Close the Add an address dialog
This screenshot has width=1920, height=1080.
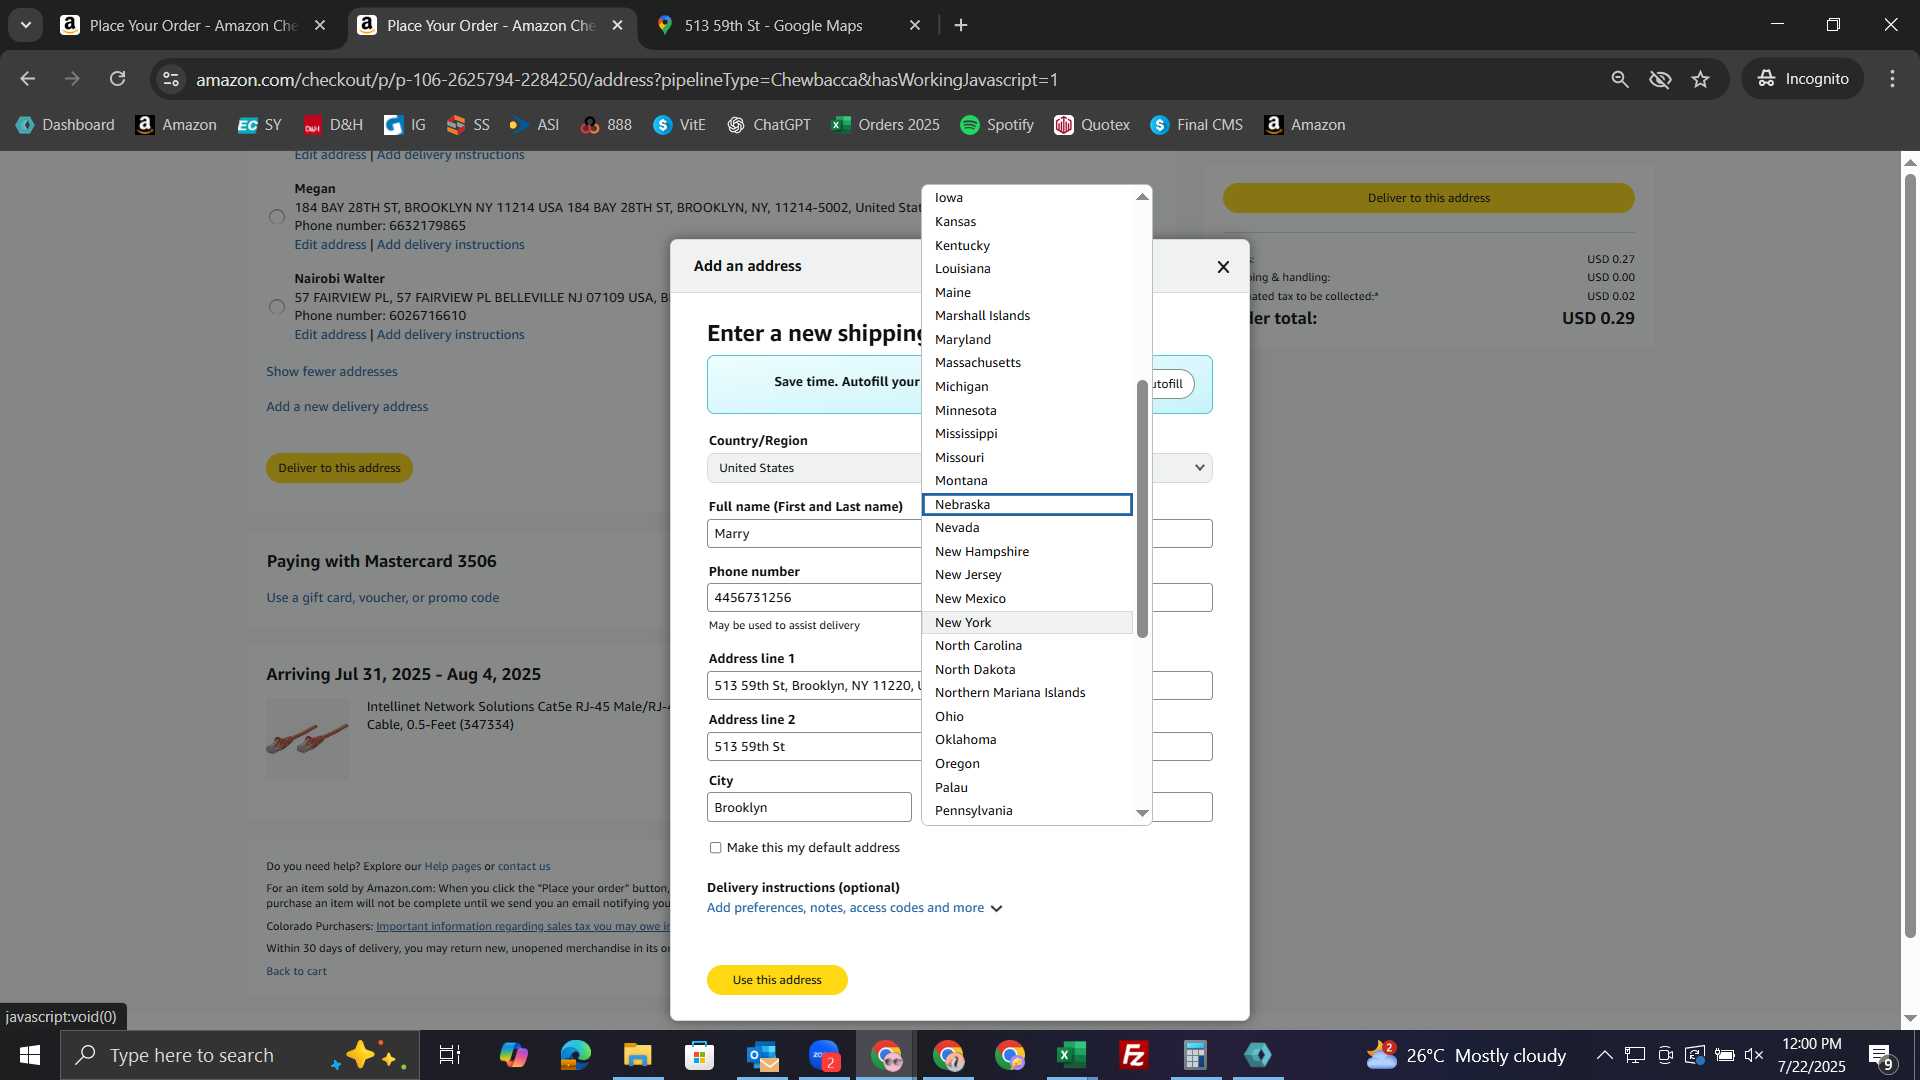pyautogui.click(x=1223, y=267)
